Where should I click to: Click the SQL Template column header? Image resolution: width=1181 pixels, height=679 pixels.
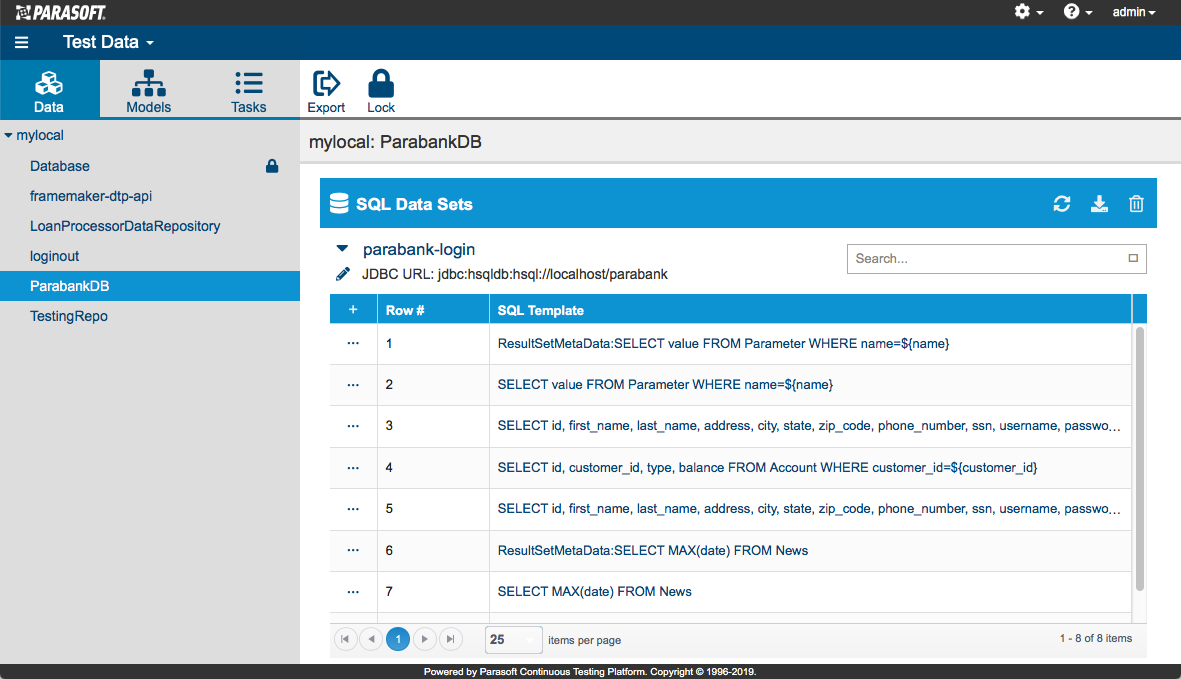tap(810, 310)
